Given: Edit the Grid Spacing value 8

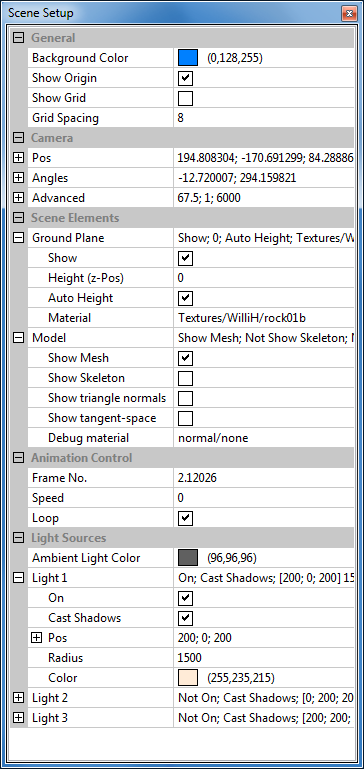Looking at the screenshot, I should (263, 118).
